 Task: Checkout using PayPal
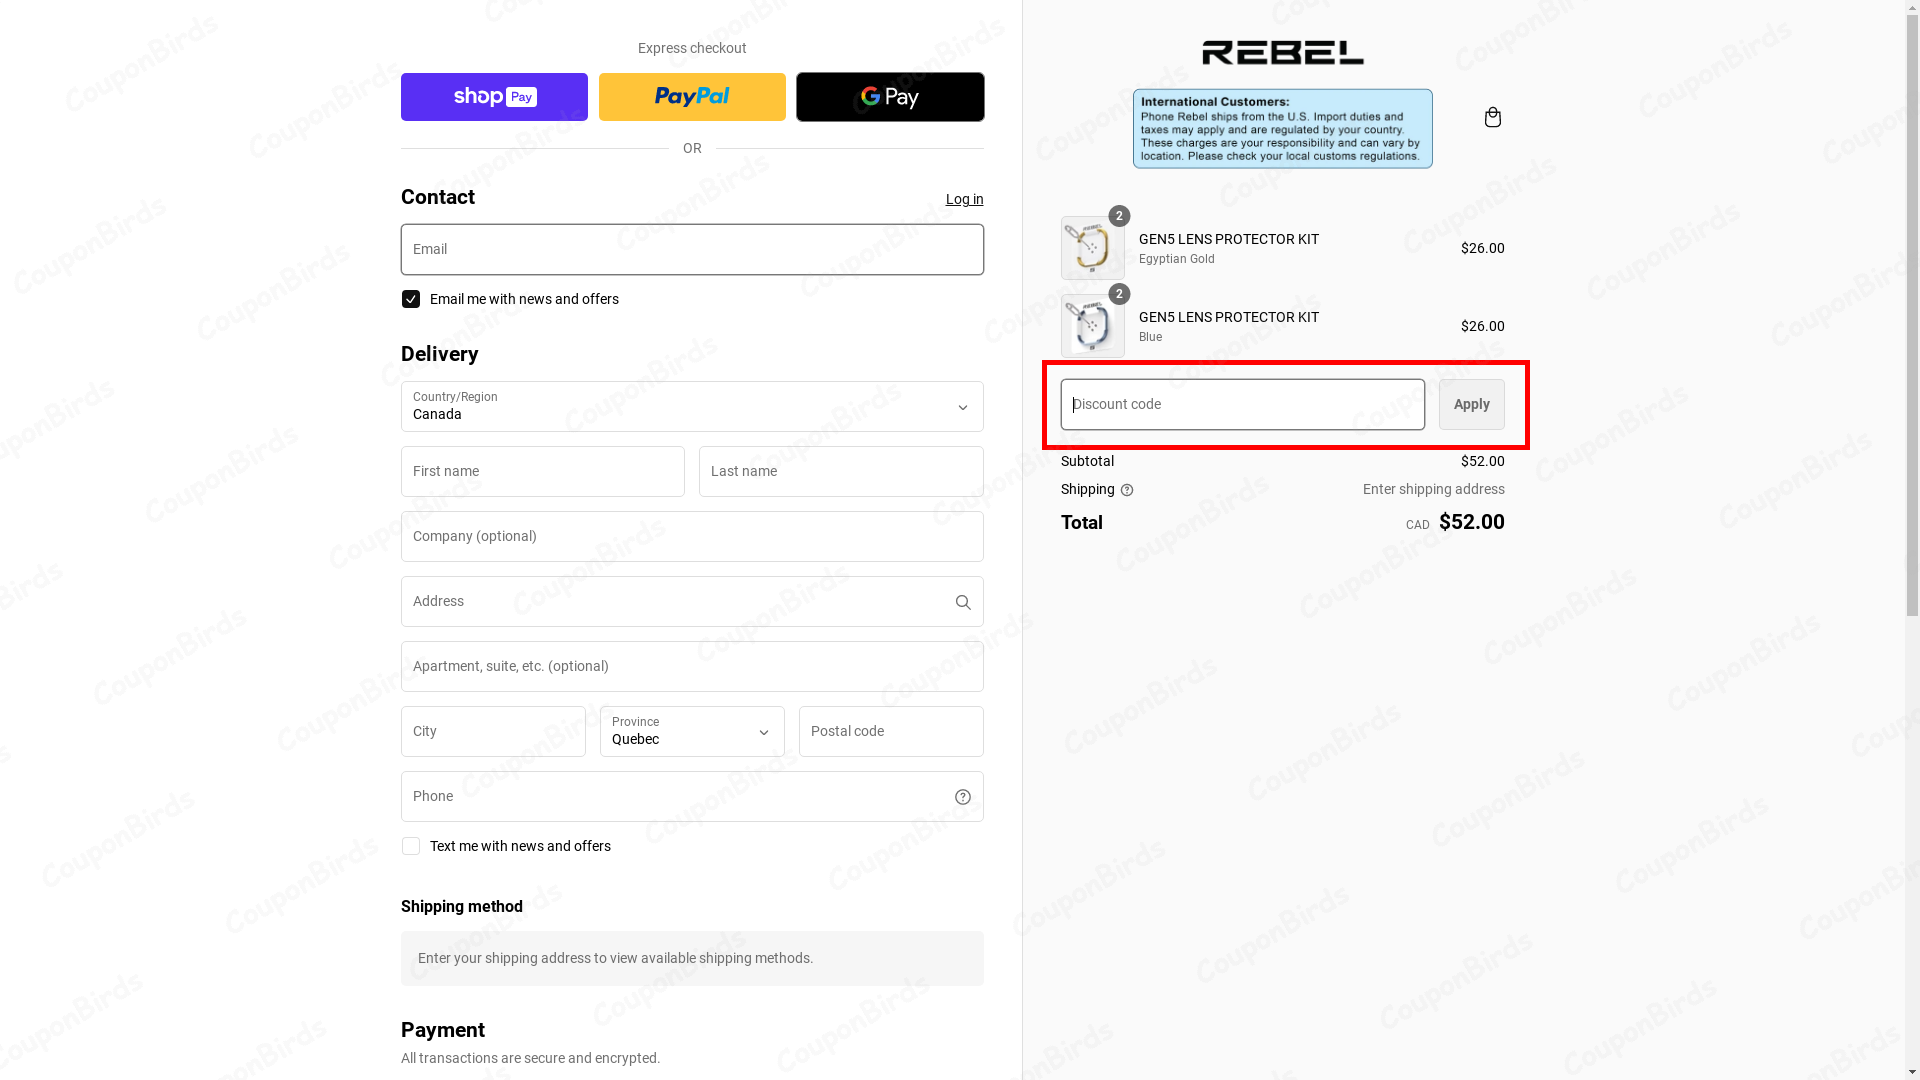tap(692, 96)
